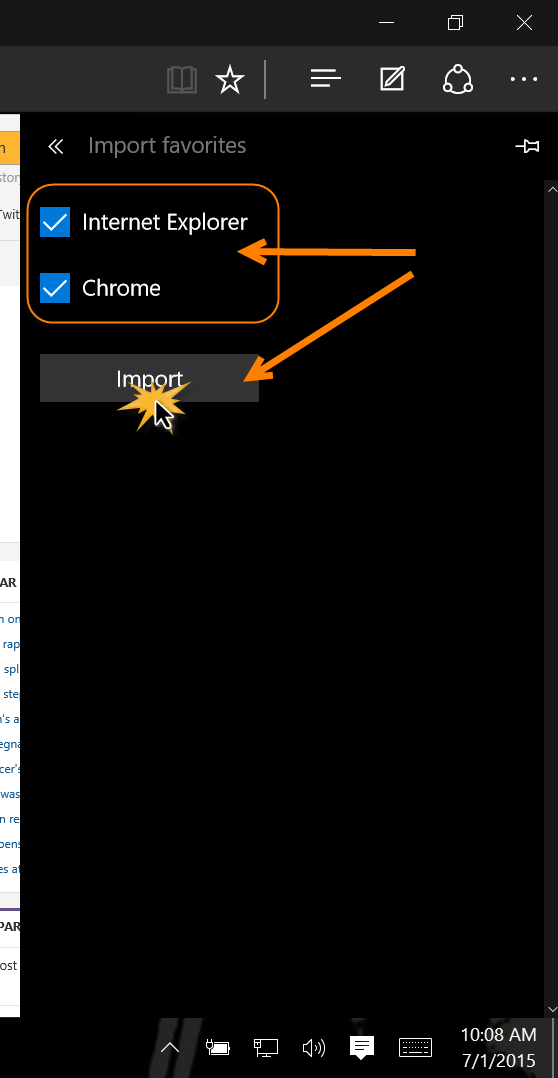
Task: Open the Hub three-lines icon
Action: 326,79
